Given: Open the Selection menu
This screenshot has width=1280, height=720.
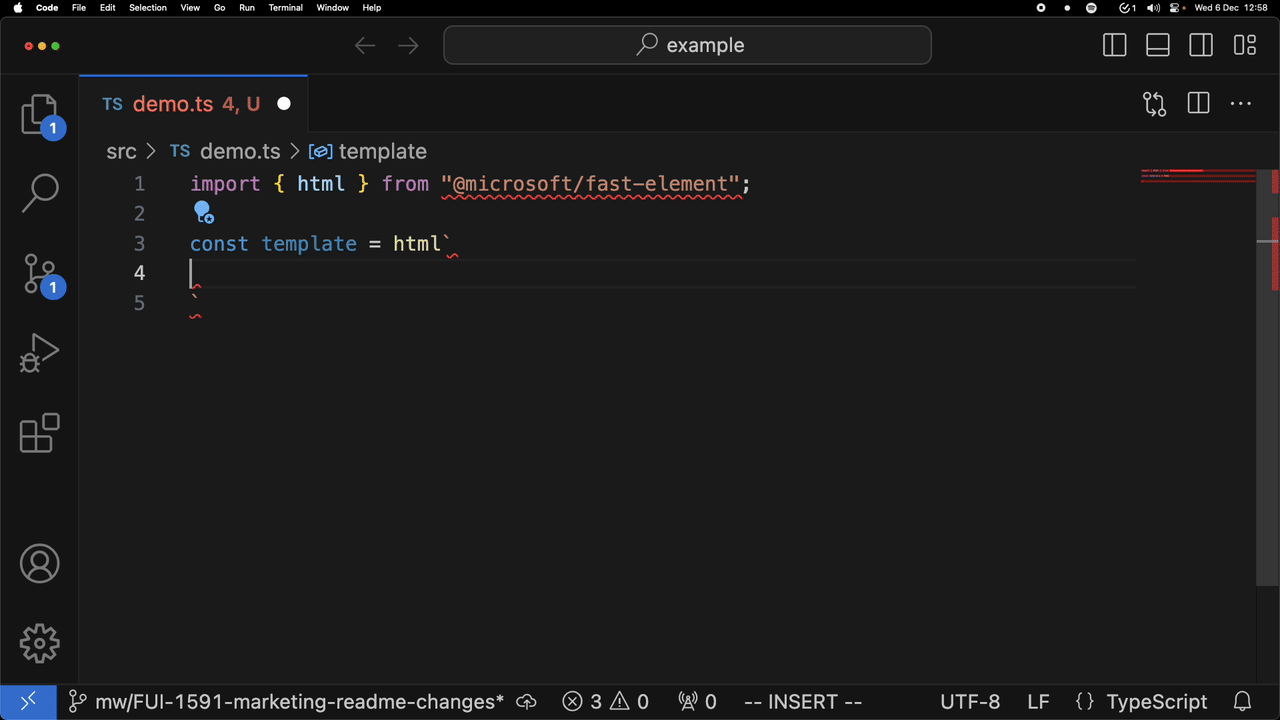Looking at the screenshot, I should [148, 7].
